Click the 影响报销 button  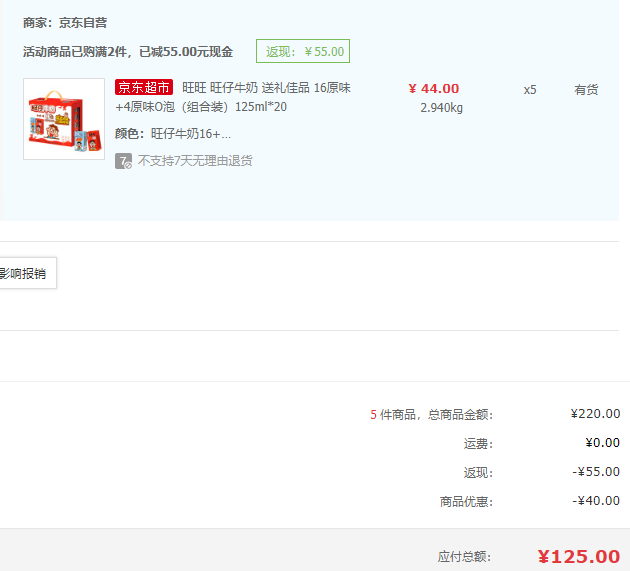pyautogui.click(x=27, y=273)
